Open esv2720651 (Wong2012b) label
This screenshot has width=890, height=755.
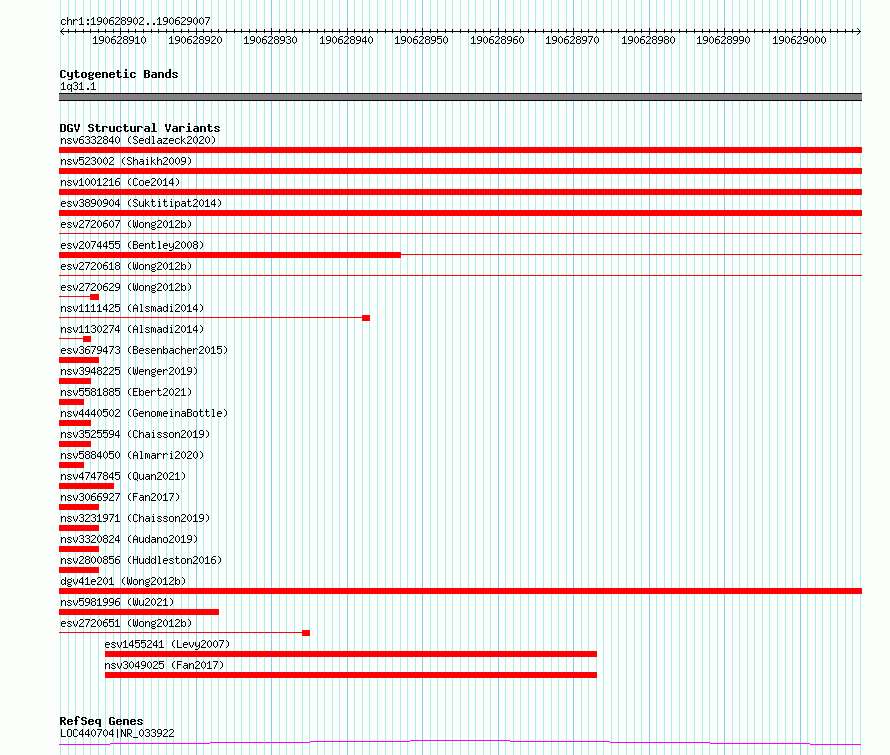pos(126,623)
